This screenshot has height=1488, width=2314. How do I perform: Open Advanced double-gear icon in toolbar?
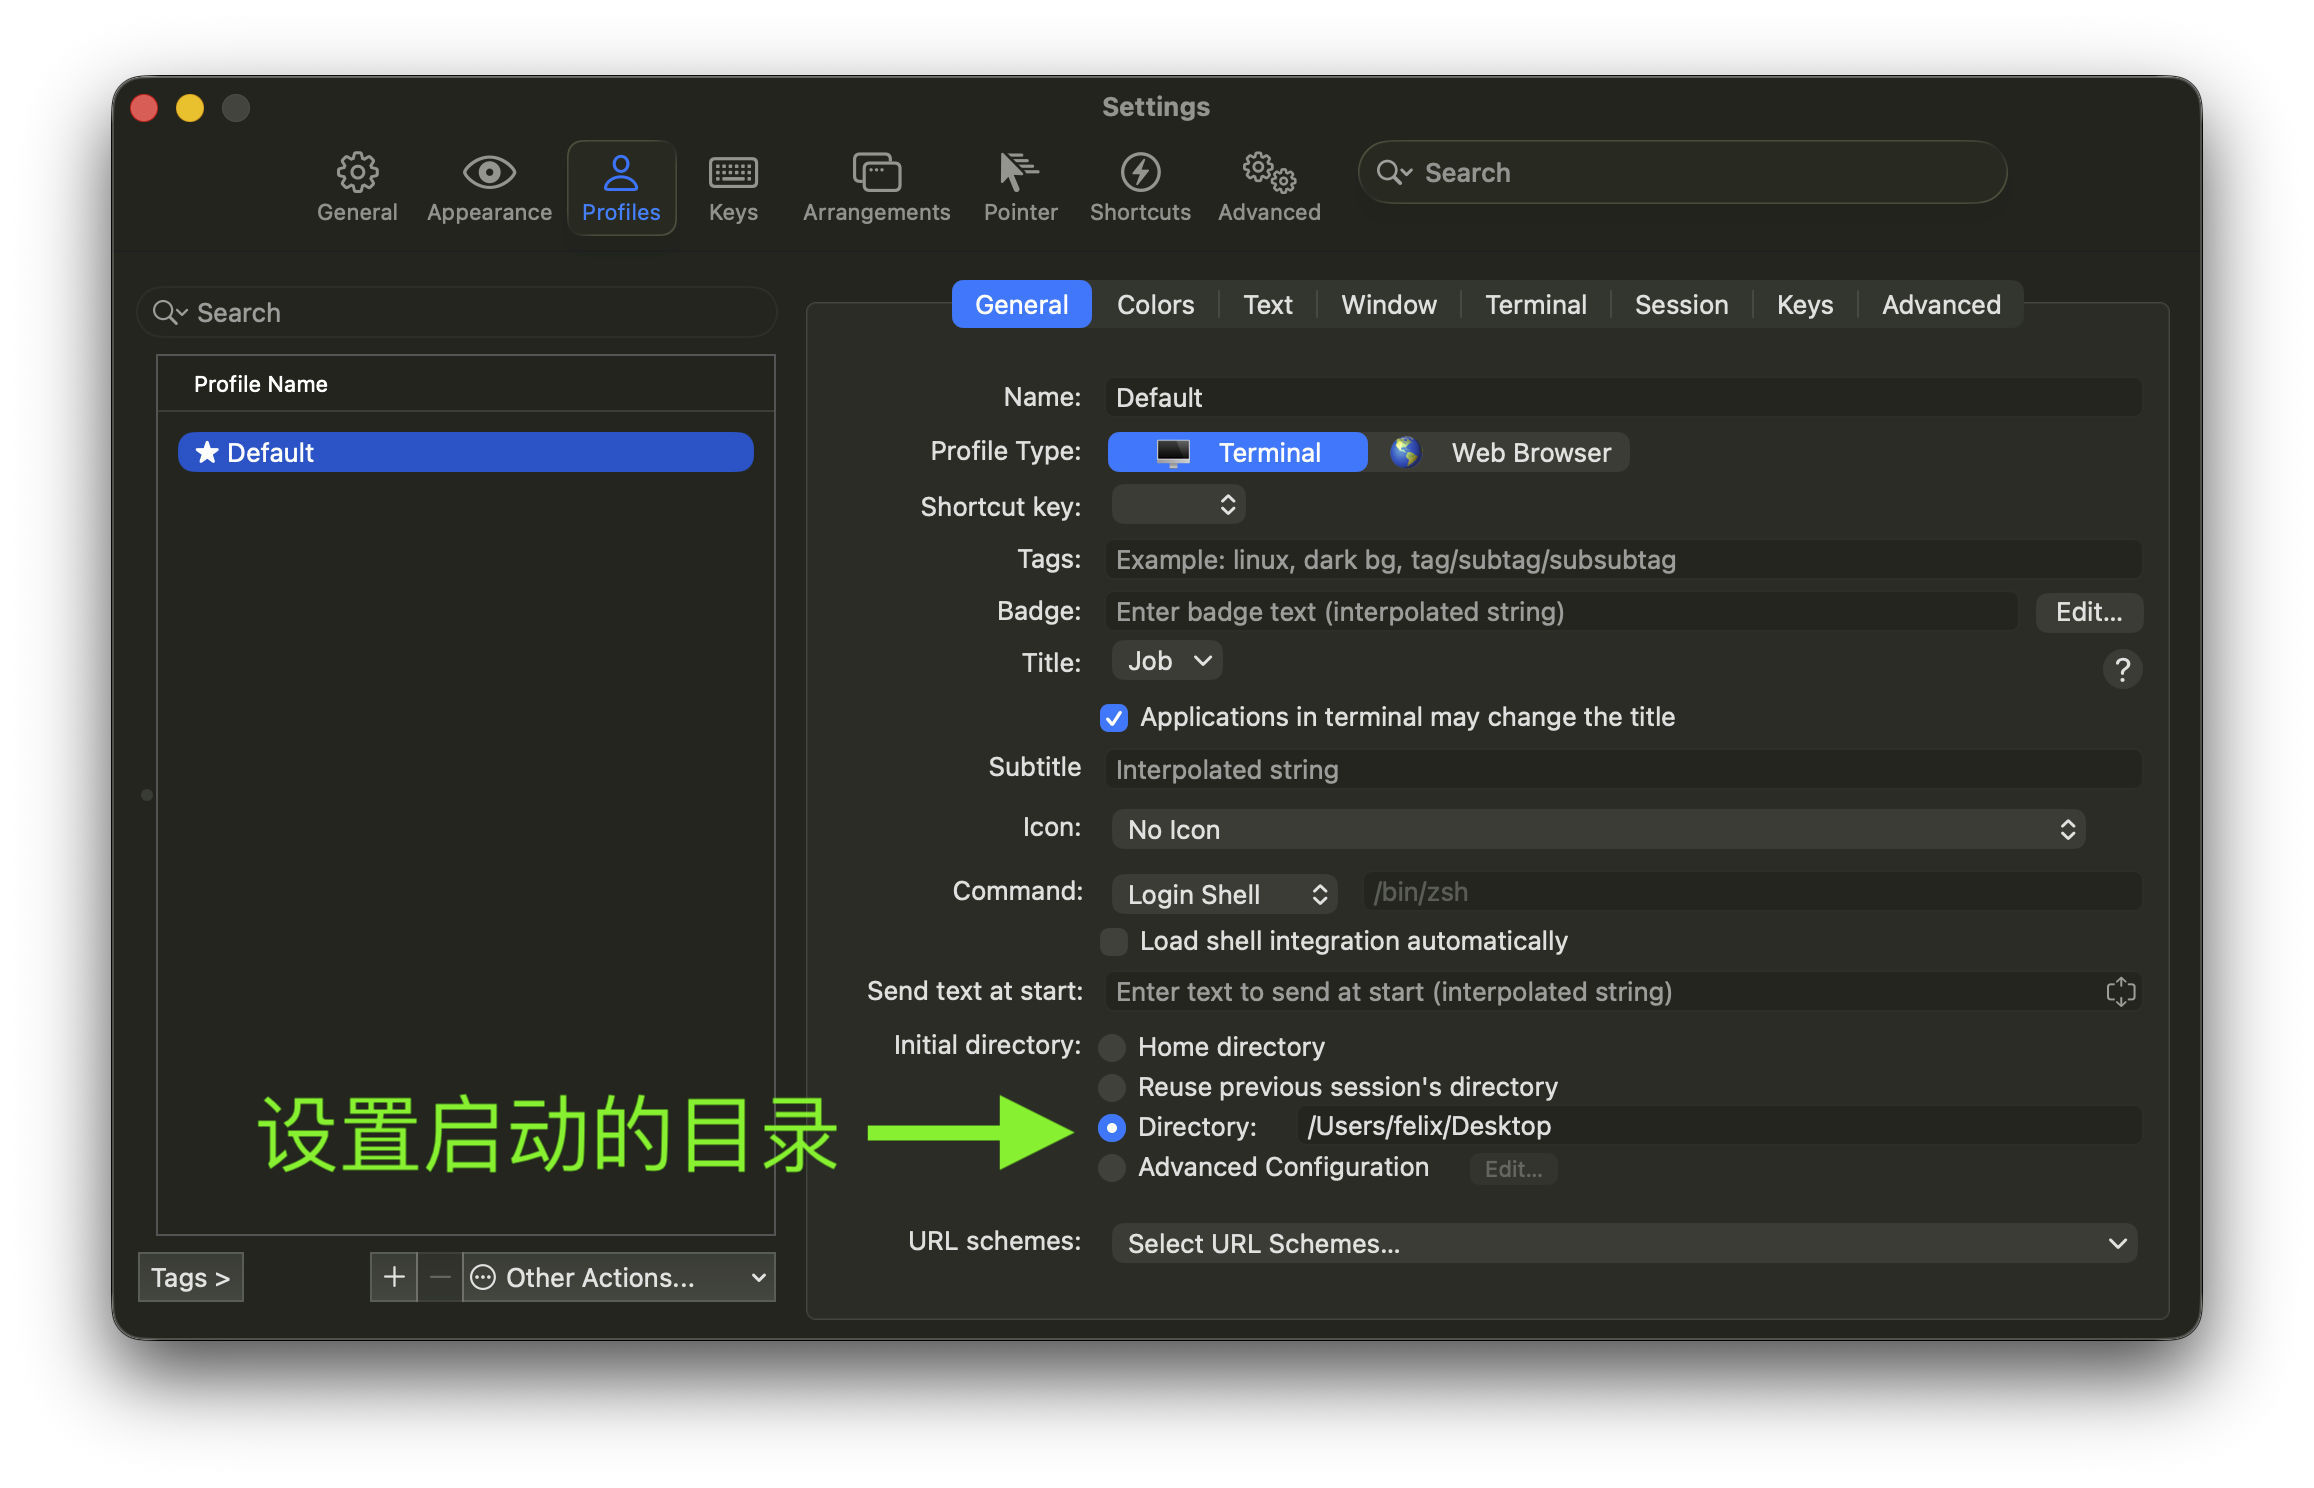click(1269, 174)
